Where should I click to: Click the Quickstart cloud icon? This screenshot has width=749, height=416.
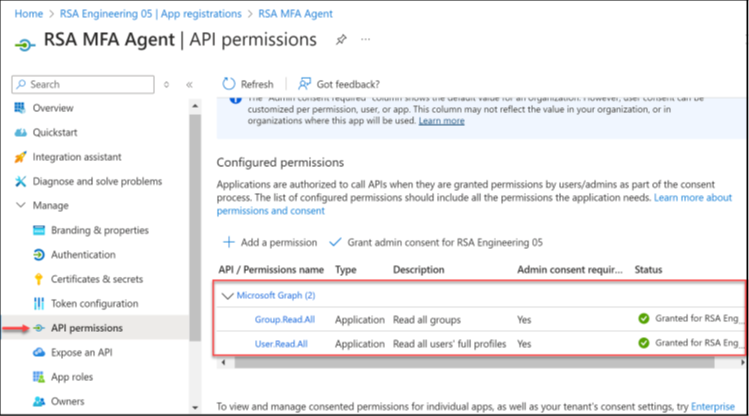click(20, 133)
